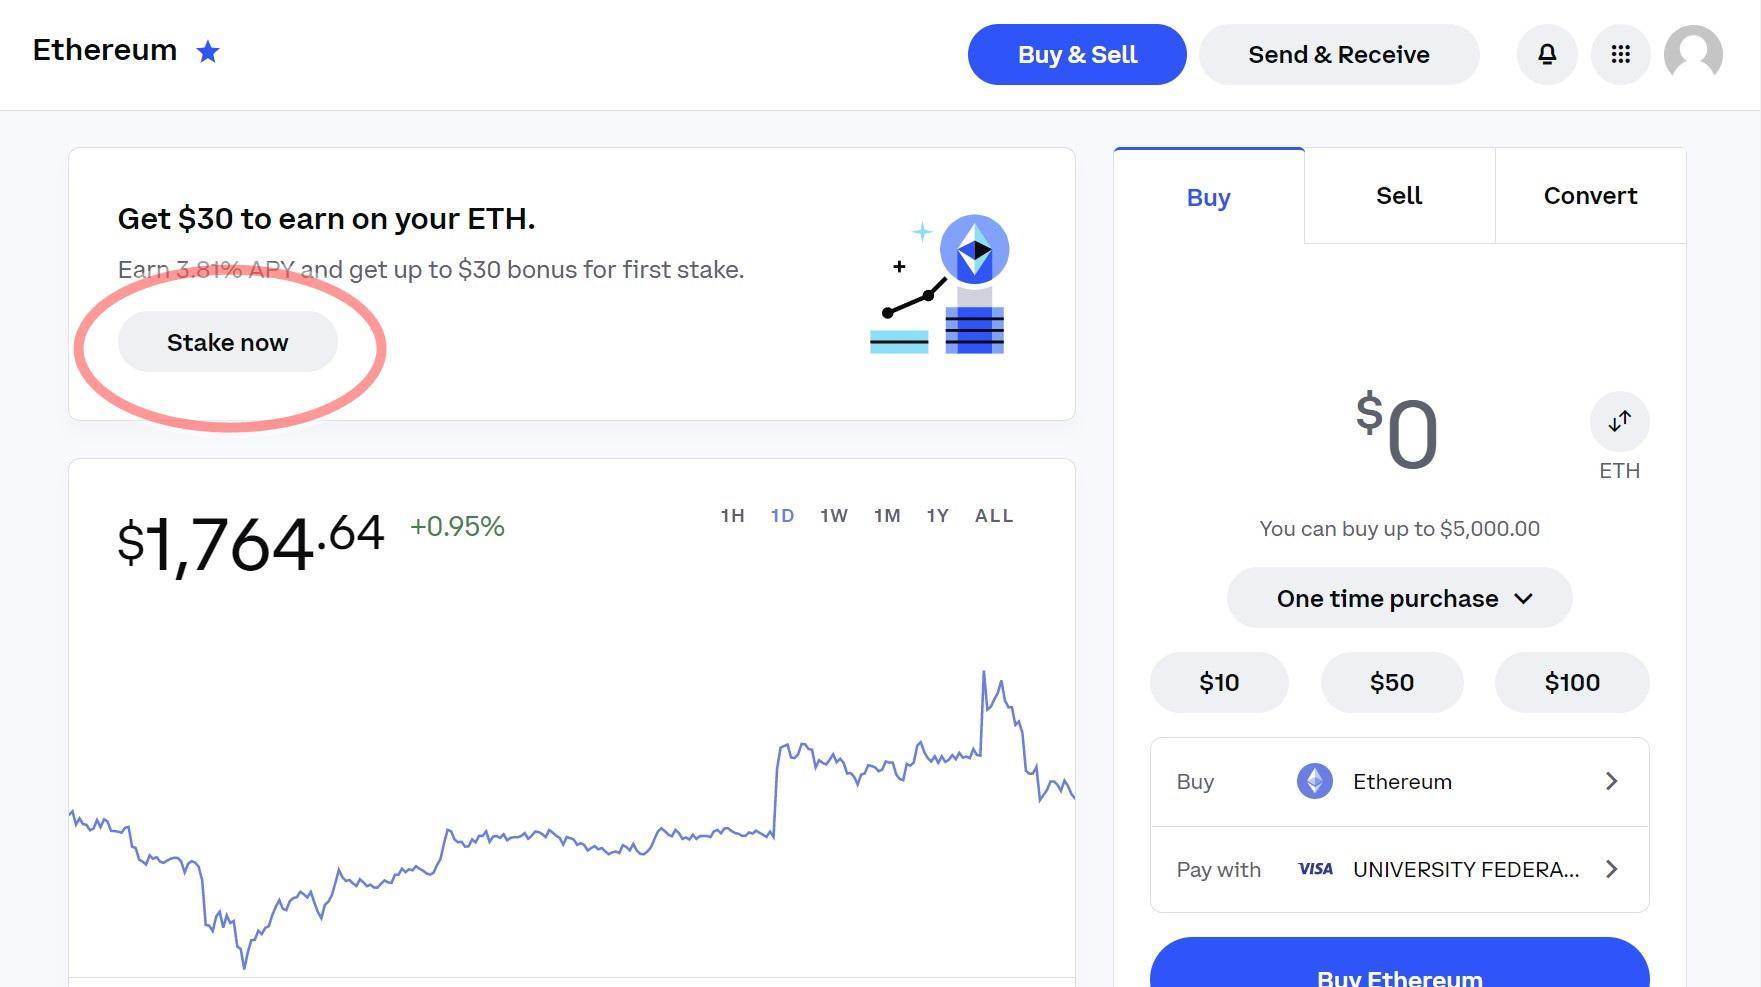1761x987 pixels.
Task: Click the Ethereum coin logo in Buy row
Action: pos(1315,781)
